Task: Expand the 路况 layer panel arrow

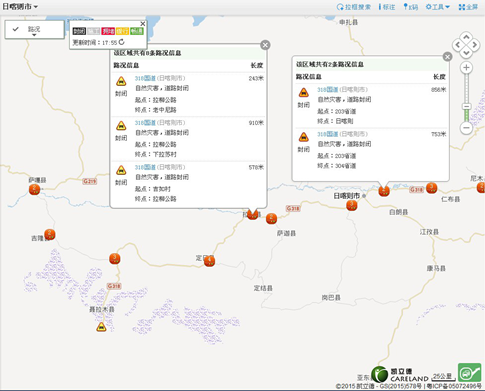Action: click(x=34, y=35)
